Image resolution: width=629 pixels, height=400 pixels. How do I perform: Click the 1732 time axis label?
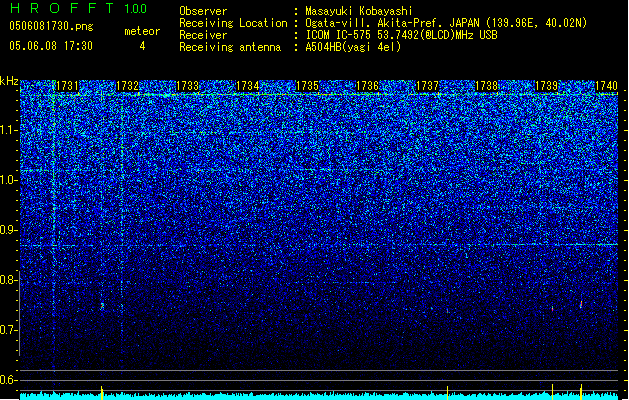click(128, 86)
